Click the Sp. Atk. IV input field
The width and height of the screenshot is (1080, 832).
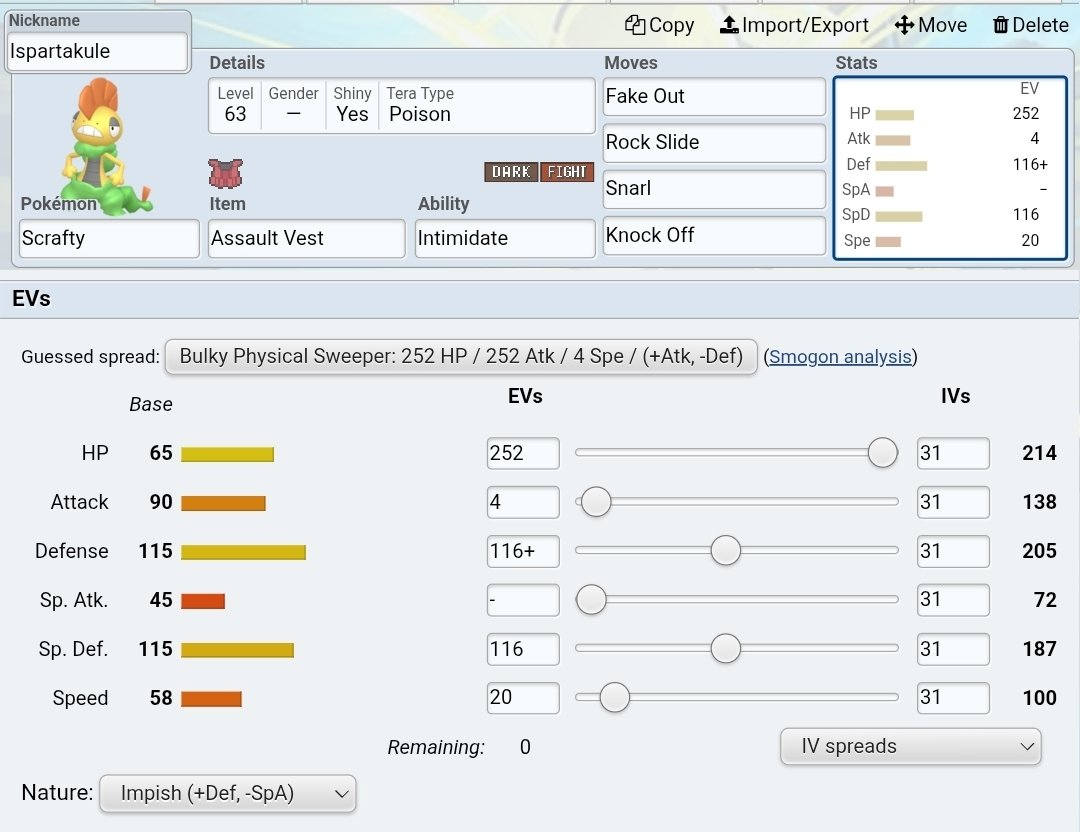[953, 600]
